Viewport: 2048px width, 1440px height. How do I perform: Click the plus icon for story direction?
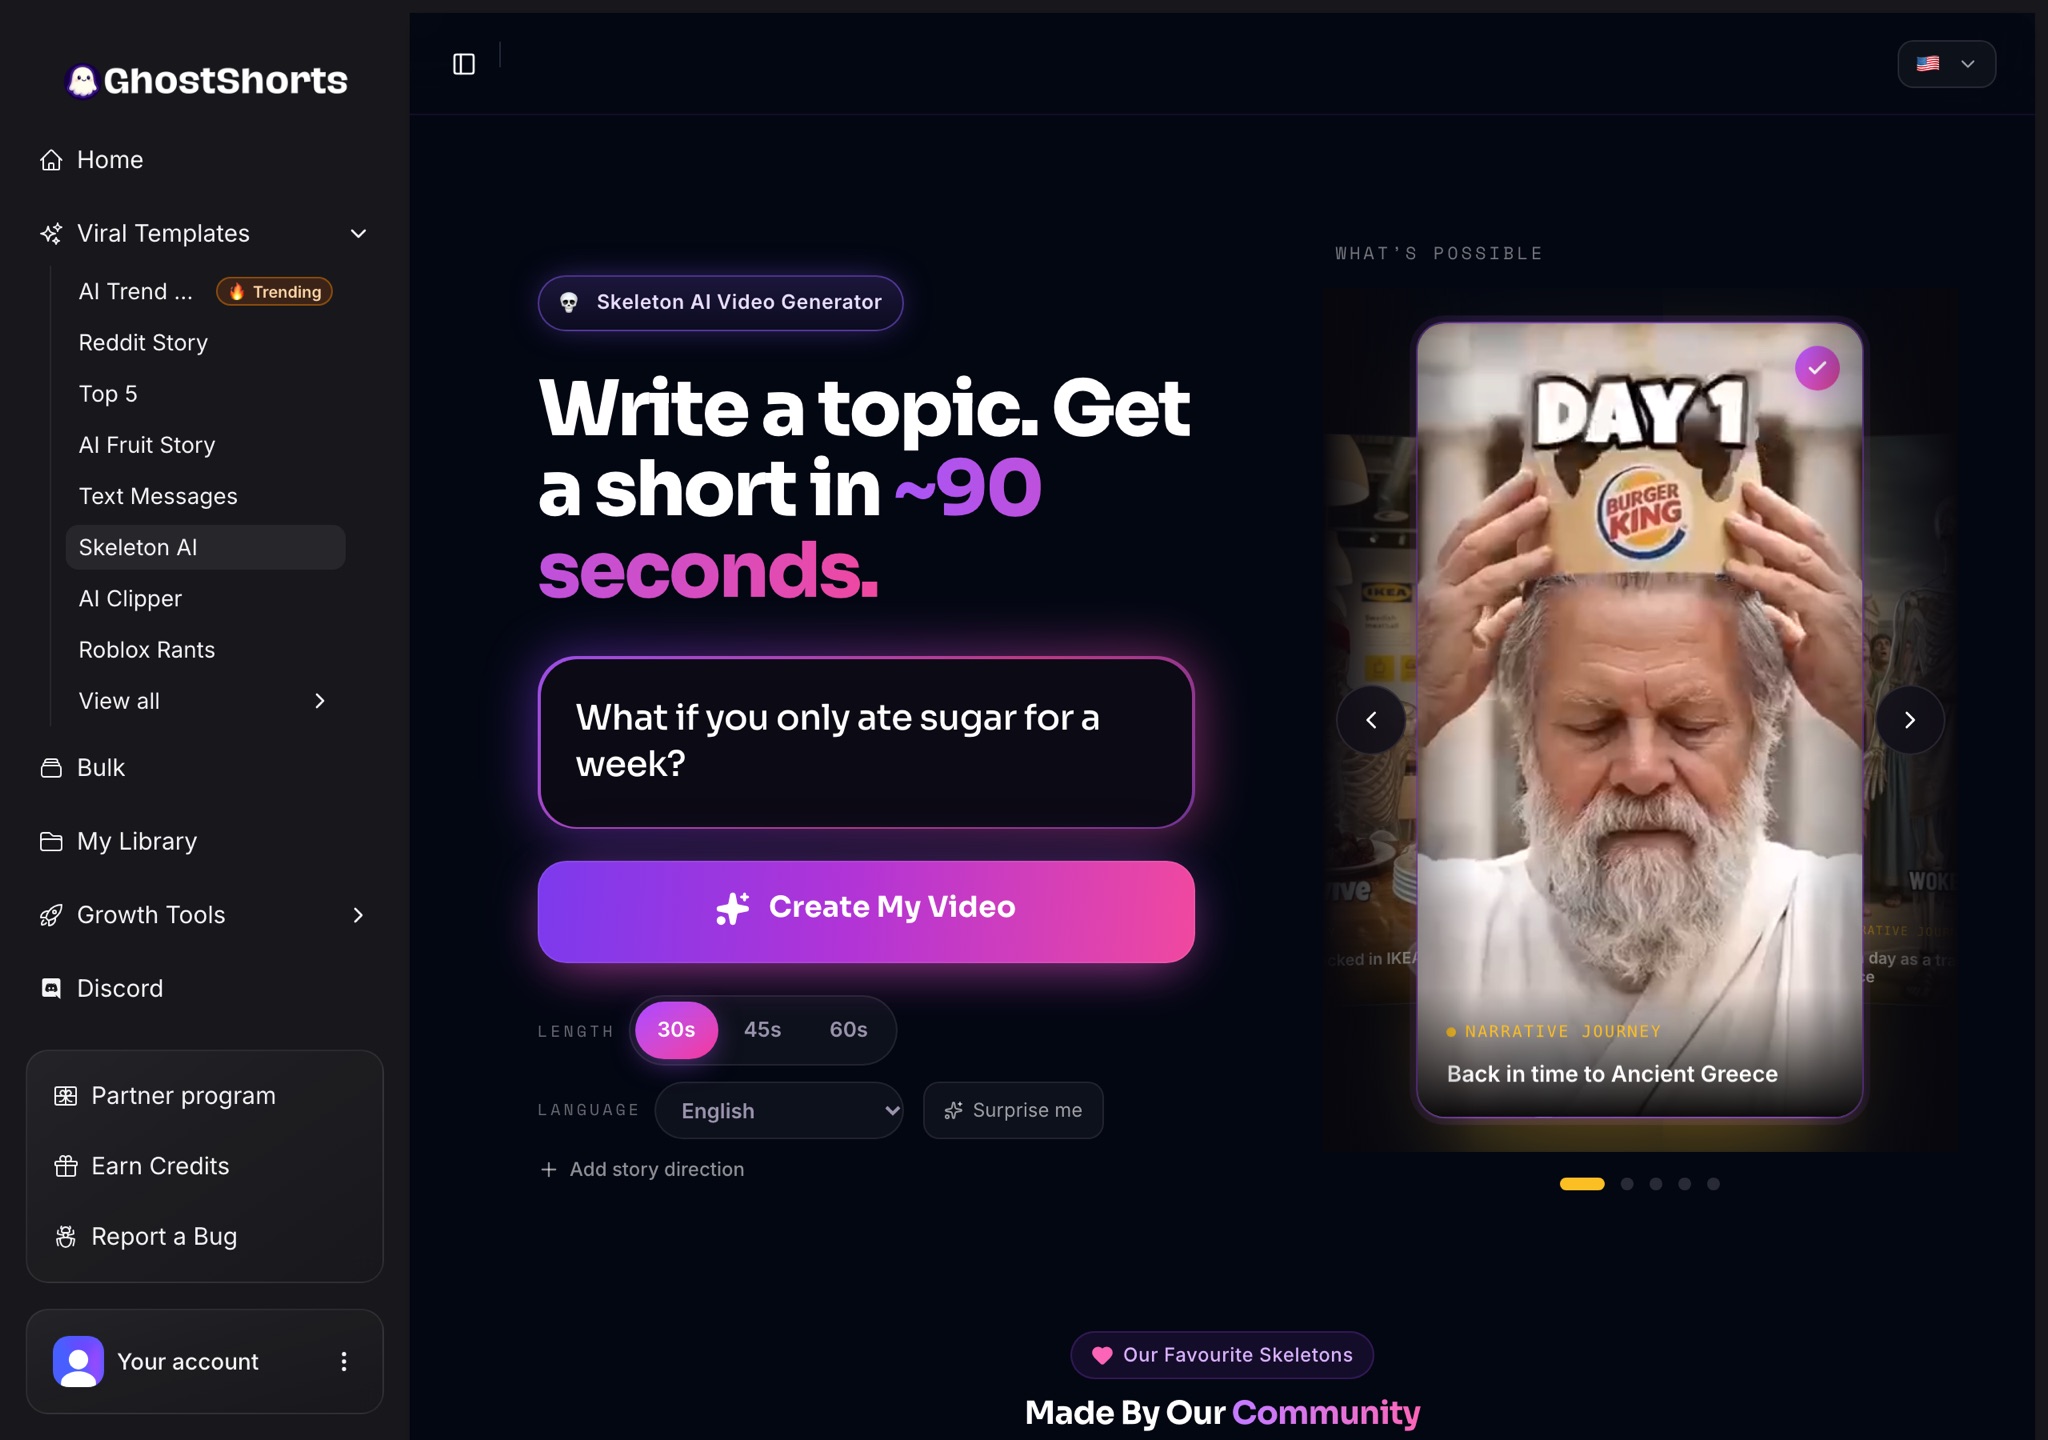point(548,1170)
